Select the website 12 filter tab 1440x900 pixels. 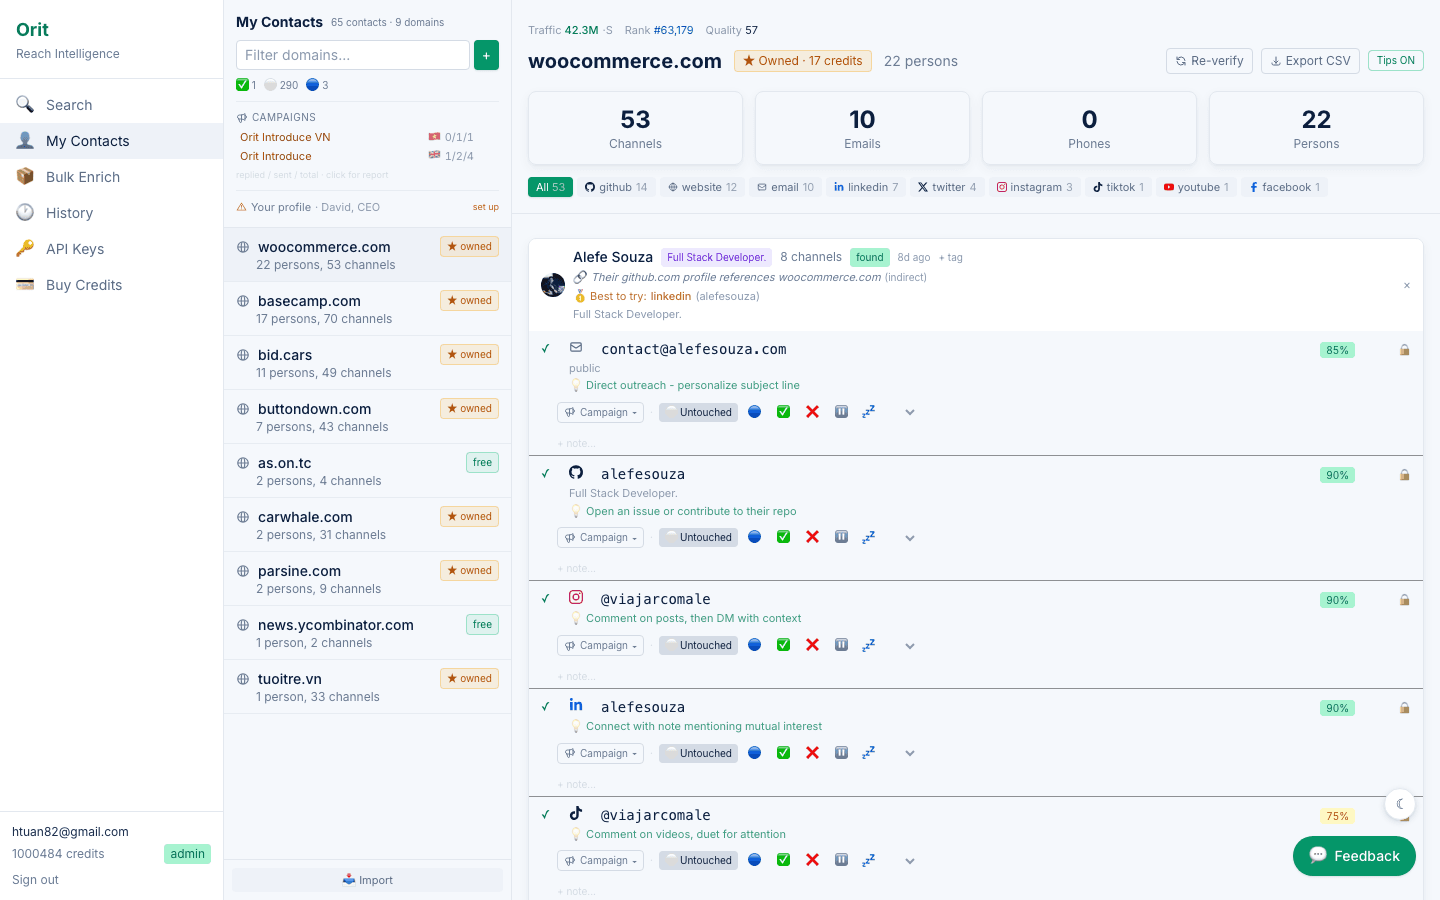tap(702, 187)
